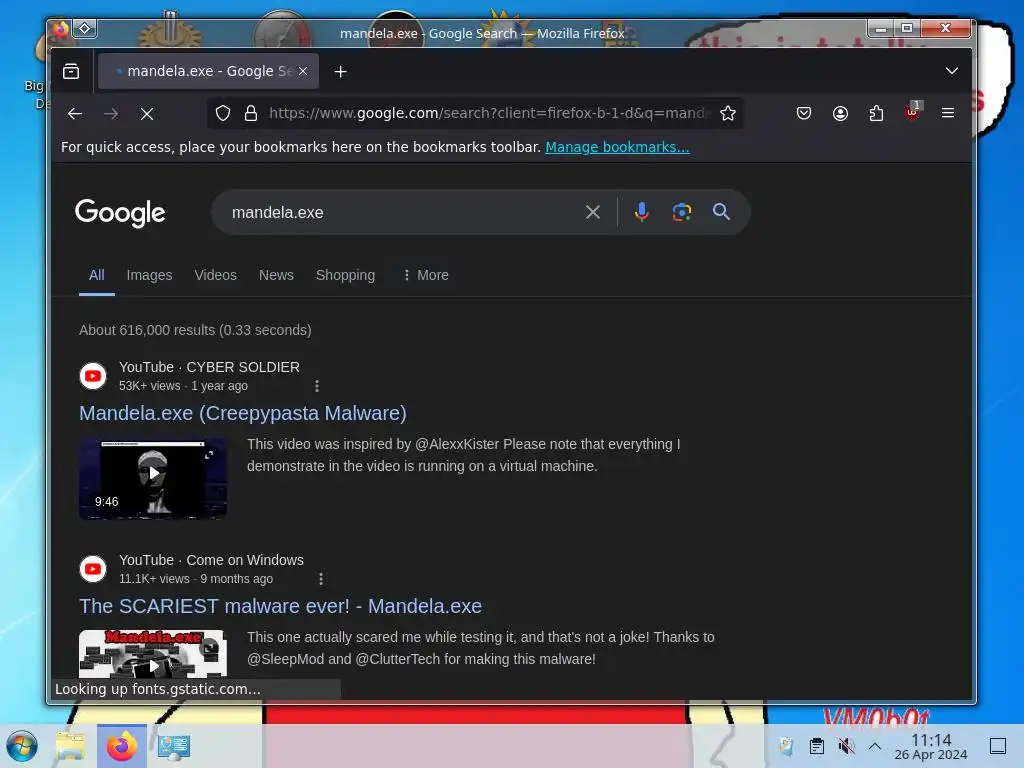Switch to Videos results tab
The height and width of the screenshot is (768, 1024).
coord(216,275)
